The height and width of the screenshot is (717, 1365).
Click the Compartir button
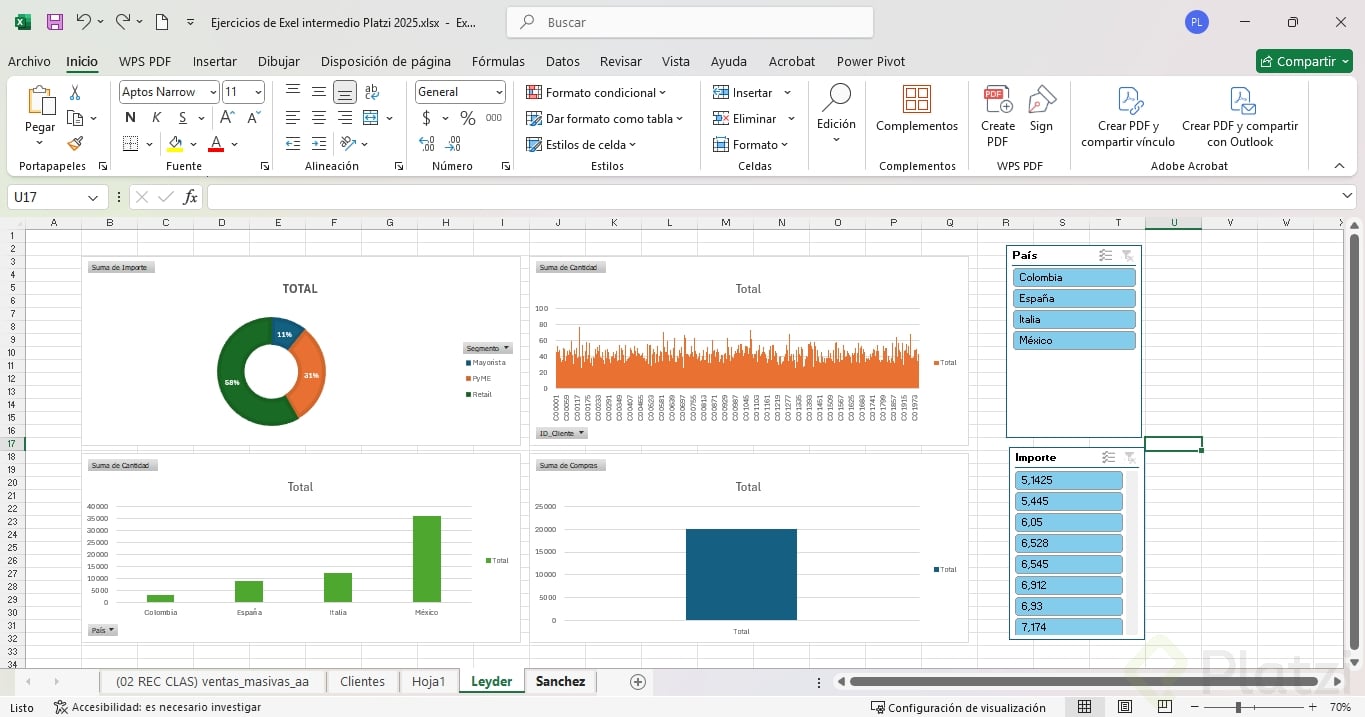tap(1304, 61)
